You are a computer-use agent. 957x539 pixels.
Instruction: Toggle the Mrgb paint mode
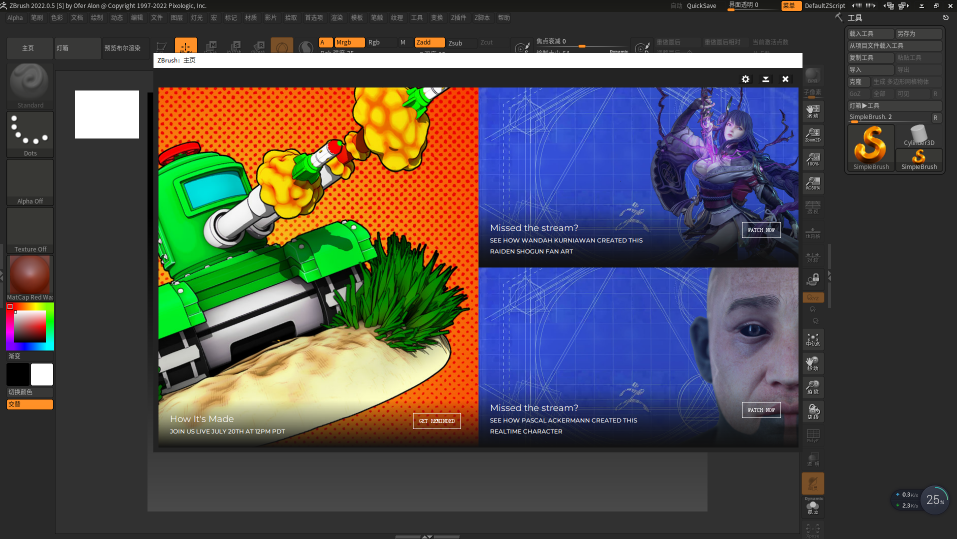[348, 43]
